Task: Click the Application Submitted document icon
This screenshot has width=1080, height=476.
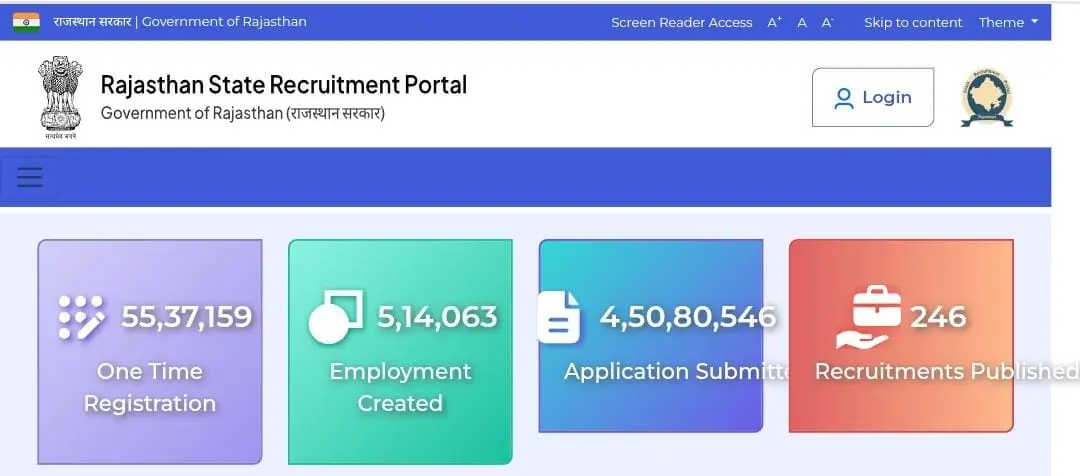Action: pyautogui.click(x=559, y=317)
